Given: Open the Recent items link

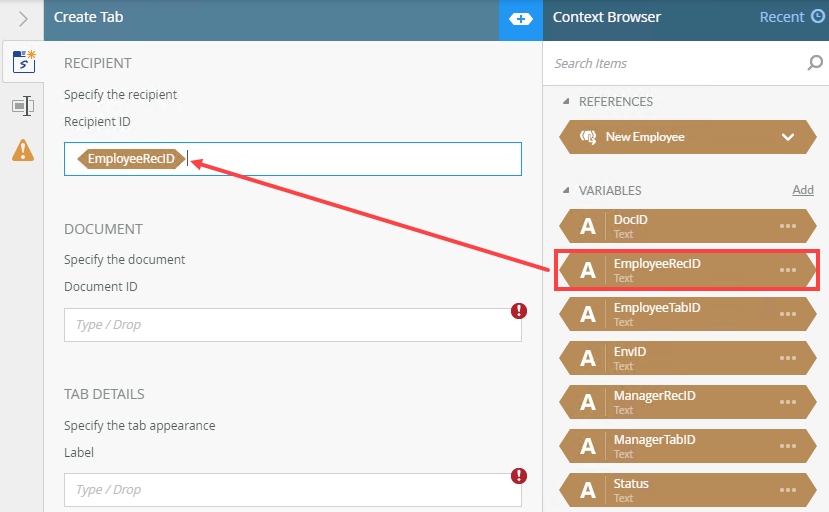Looking at the screenshot, I should point(781,17).
